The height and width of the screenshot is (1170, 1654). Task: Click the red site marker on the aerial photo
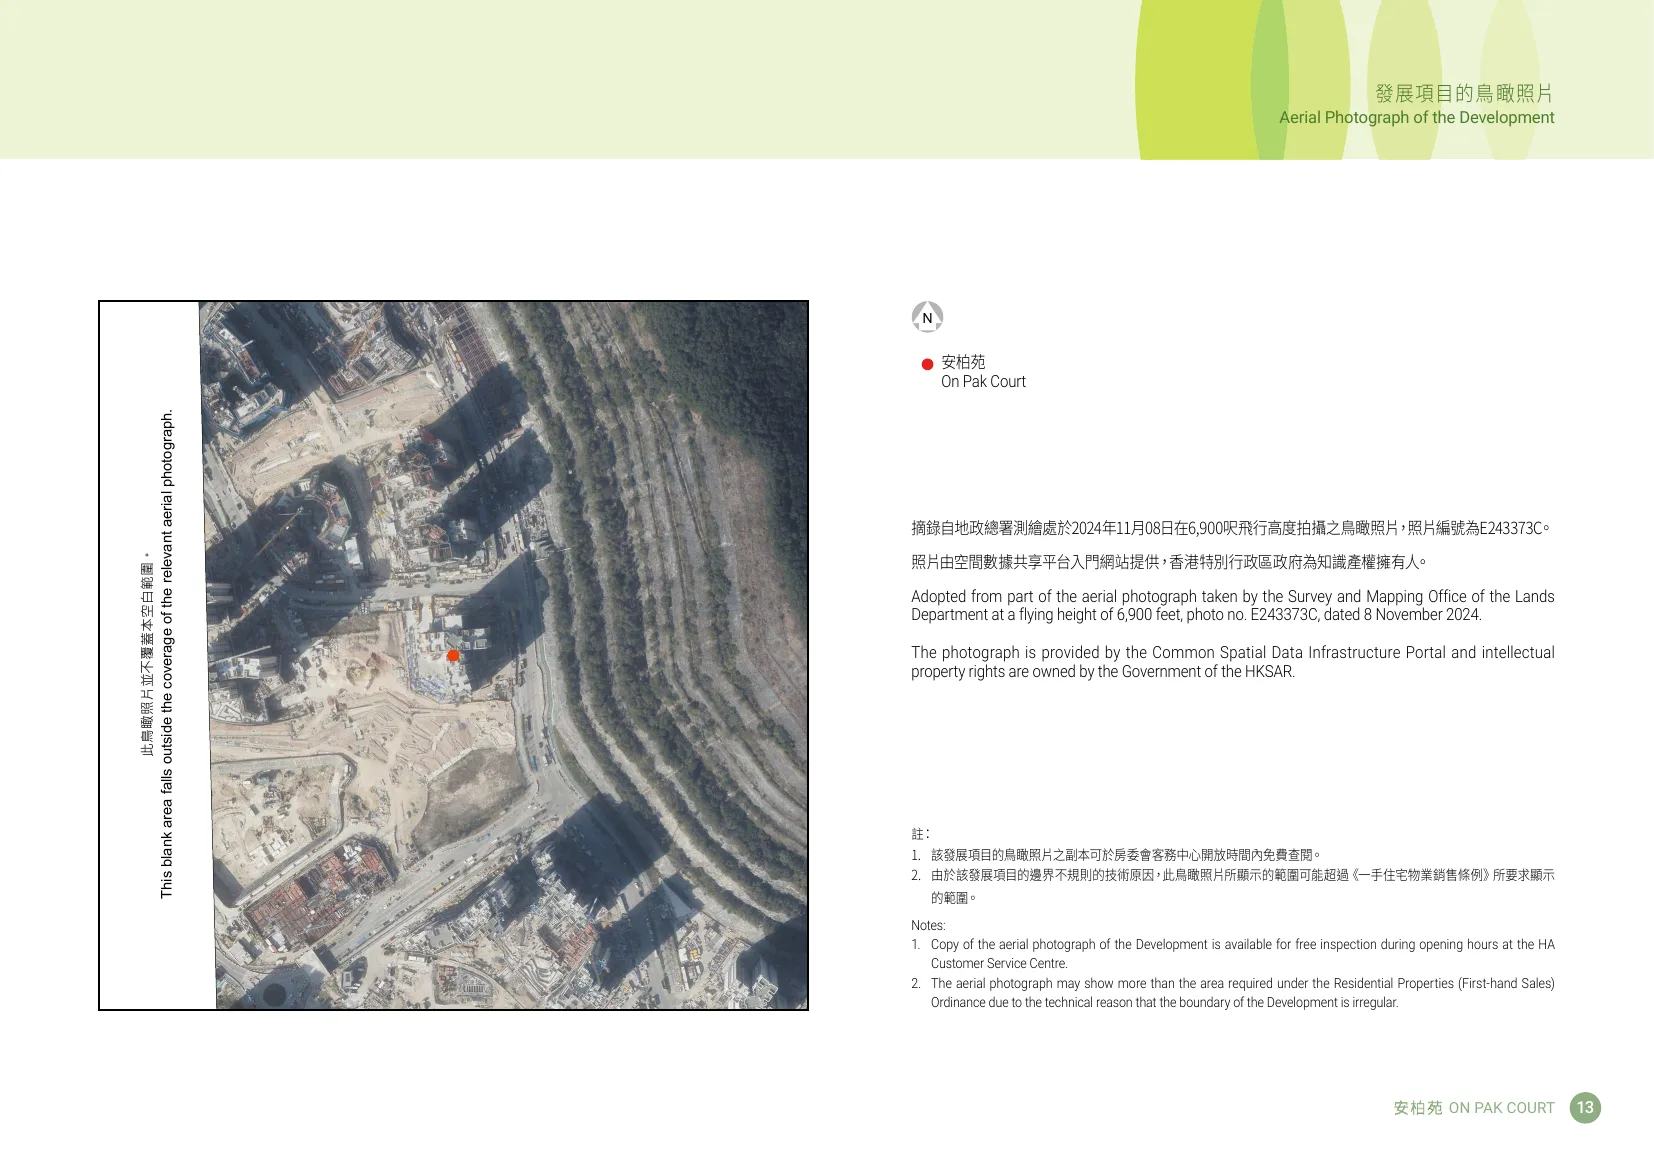point(453,655)
